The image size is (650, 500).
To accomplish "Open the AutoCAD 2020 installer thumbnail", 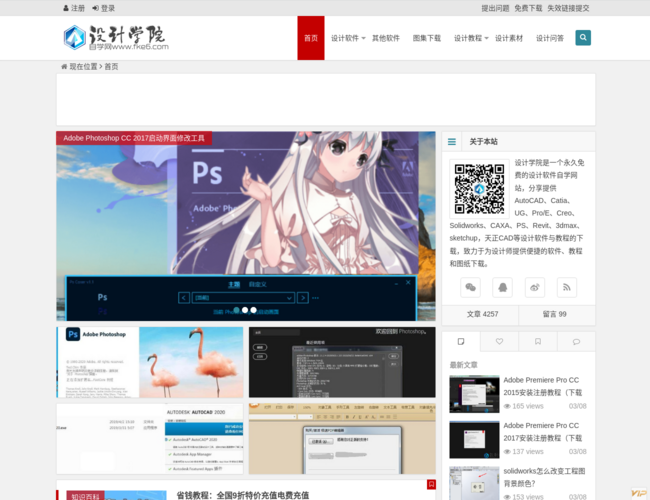I will (150, 439).
